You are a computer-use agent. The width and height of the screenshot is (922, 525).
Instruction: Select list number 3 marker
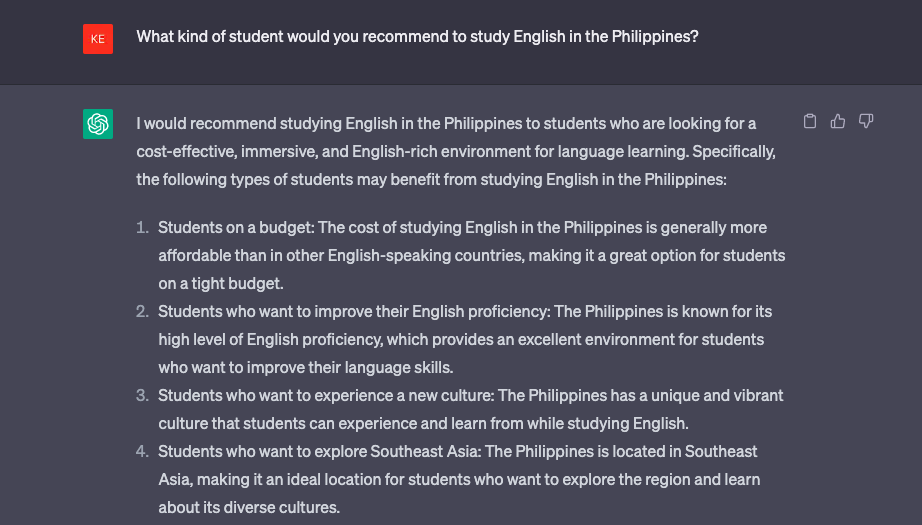142,396
